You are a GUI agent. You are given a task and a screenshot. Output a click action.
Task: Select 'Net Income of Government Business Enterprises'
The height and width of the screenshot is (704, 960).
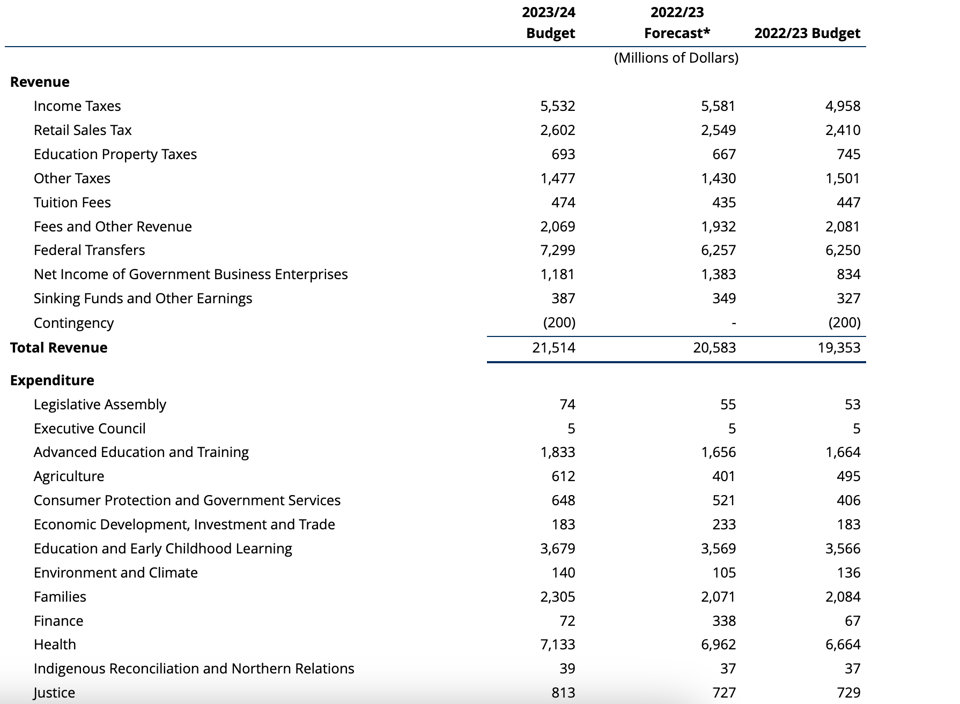(x=190, y=274)
